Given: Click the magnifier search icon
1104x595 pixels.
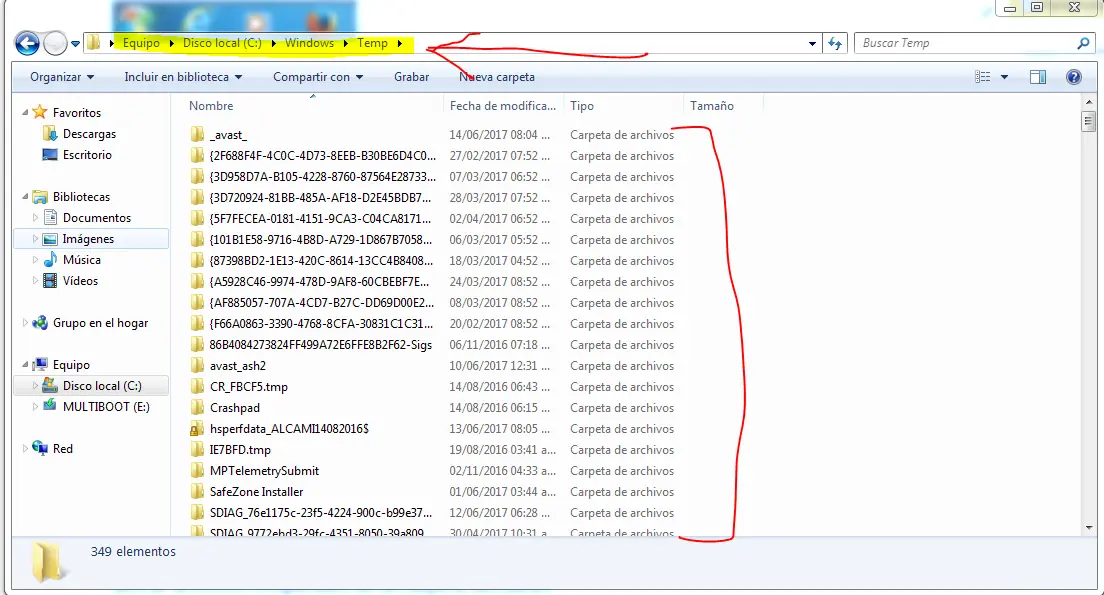Looking at the screenshot, I should [1083, 43].
